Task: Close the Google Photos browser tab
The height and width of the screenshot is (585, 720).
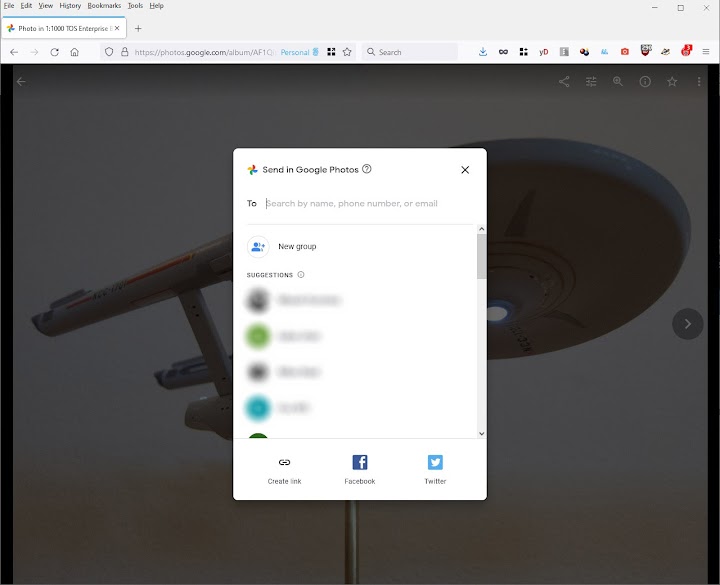Action: [x=117, y=28]
